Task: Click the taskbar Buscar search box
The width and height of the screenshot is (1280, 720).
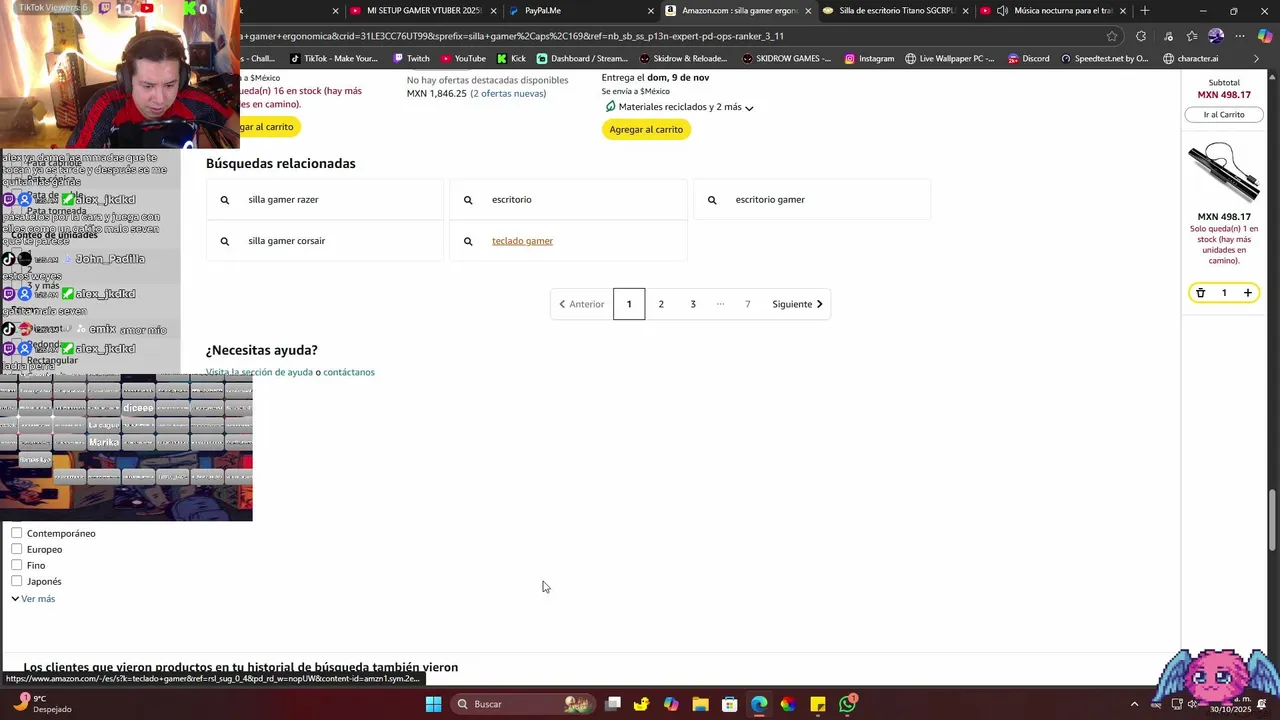Action: point(524,704)
